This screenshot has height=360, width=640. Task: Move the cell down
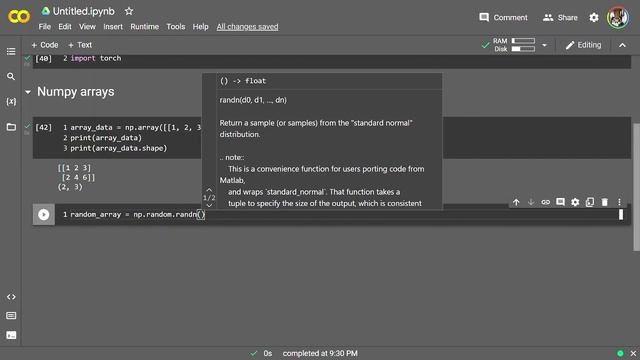coord(531,202)
